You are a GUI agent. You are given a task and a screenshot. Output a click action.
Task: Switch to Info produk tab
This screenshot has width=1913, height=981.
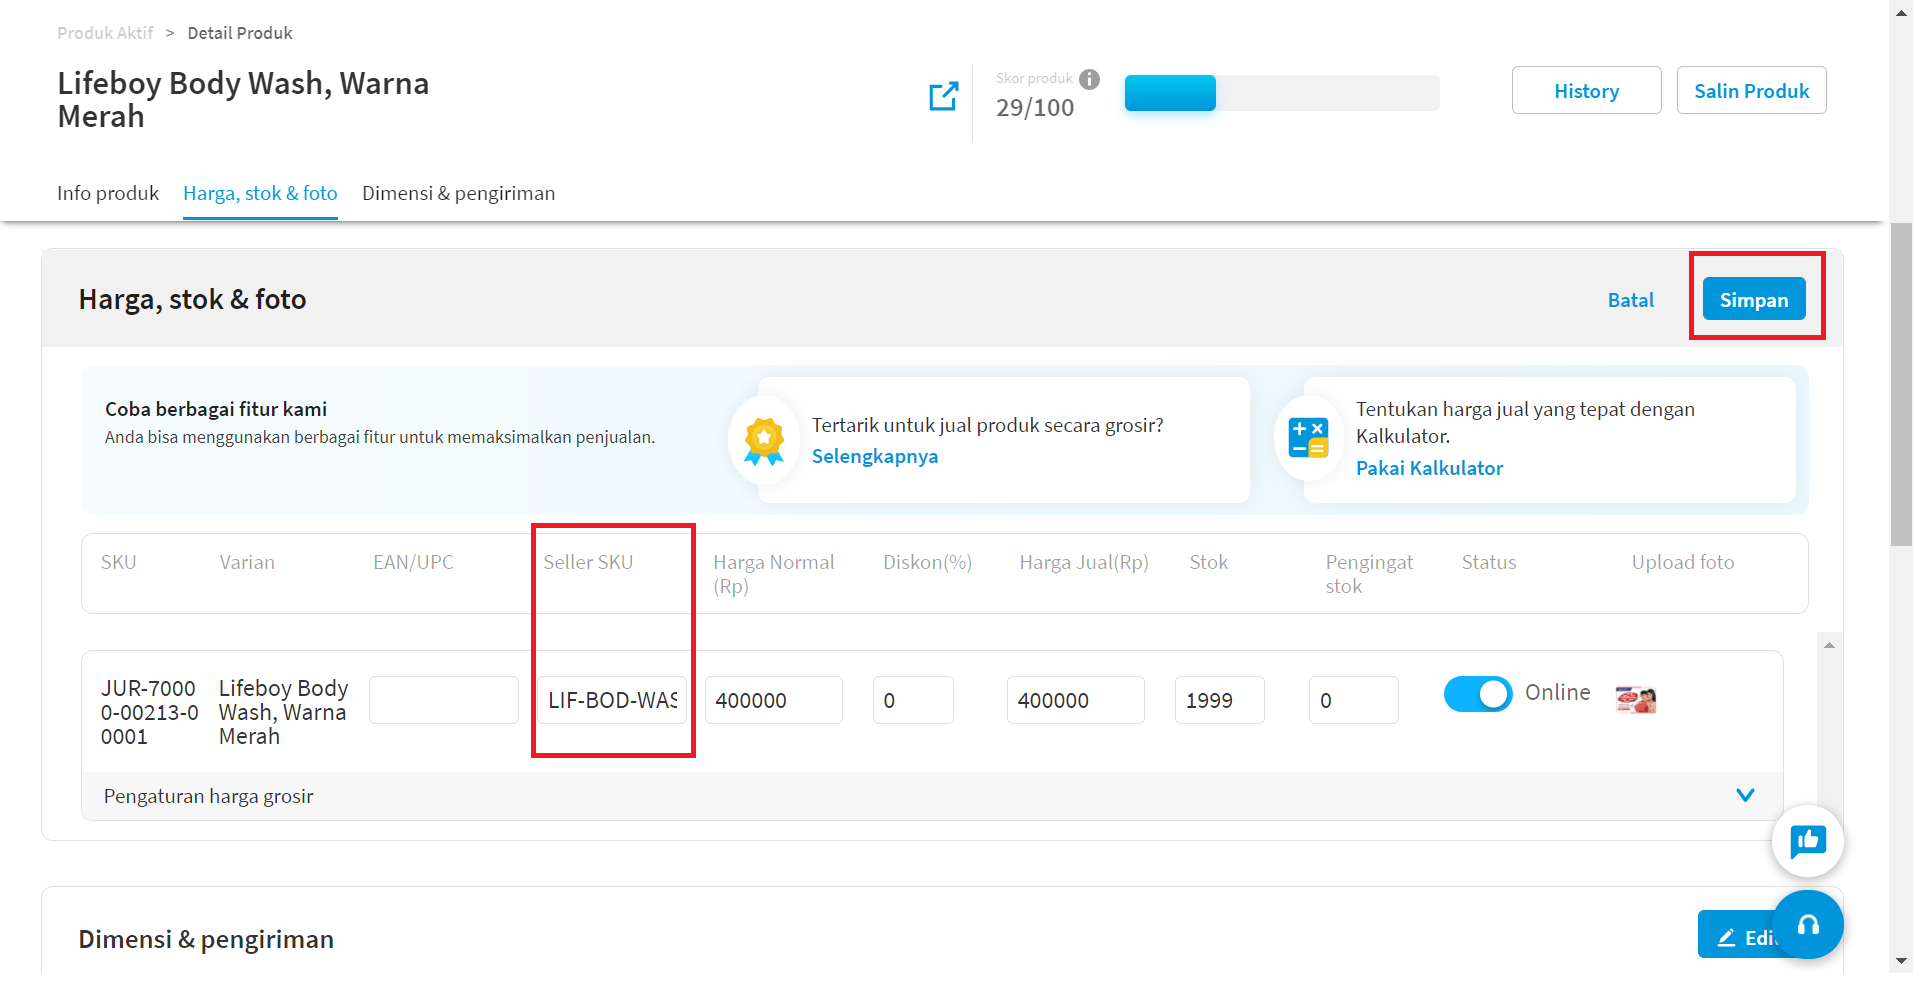108,193
